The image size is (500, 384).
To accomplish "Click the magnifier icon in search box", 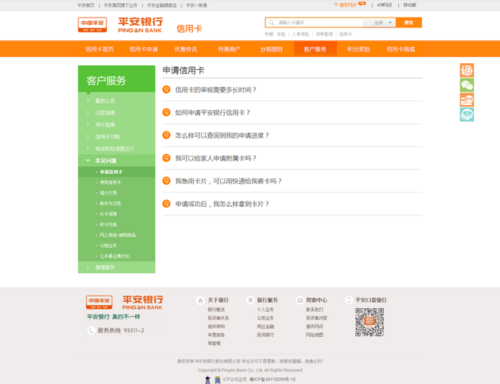I will [x=271, y=22].
